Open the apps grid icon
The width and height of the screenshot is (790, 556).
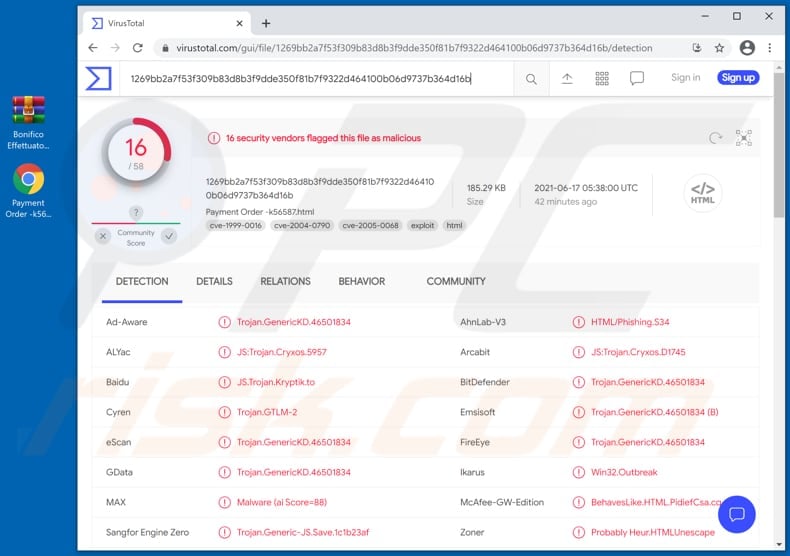click(602, 79)
